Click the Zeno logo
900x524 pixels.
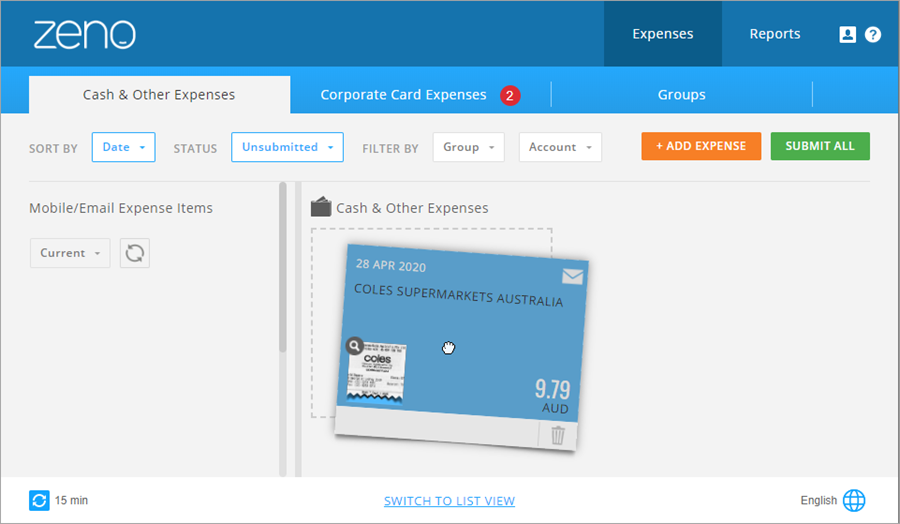[x=84, y=34]
